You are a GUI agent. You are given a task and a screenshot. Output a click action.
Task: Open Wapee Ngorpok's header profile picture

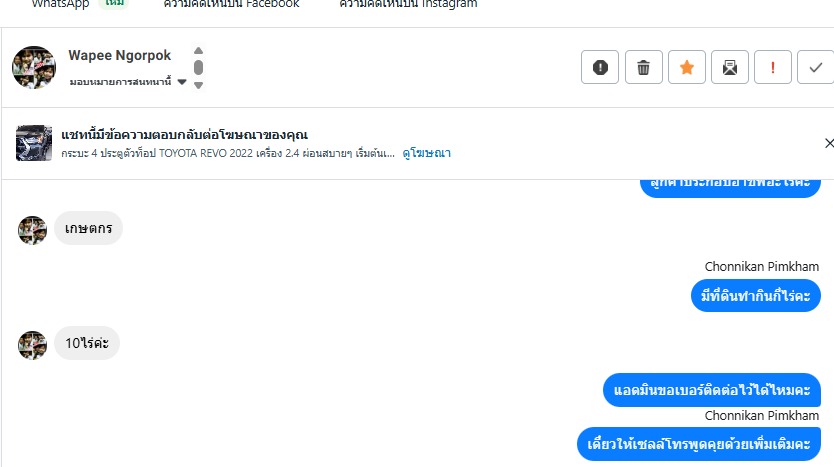34,68
